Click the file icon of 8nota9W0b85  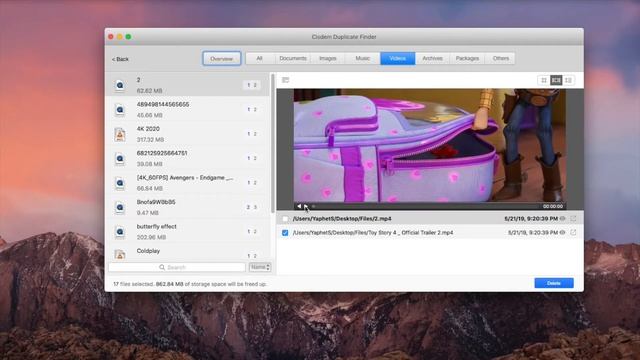pyautogui.click(x=120, y=207)
